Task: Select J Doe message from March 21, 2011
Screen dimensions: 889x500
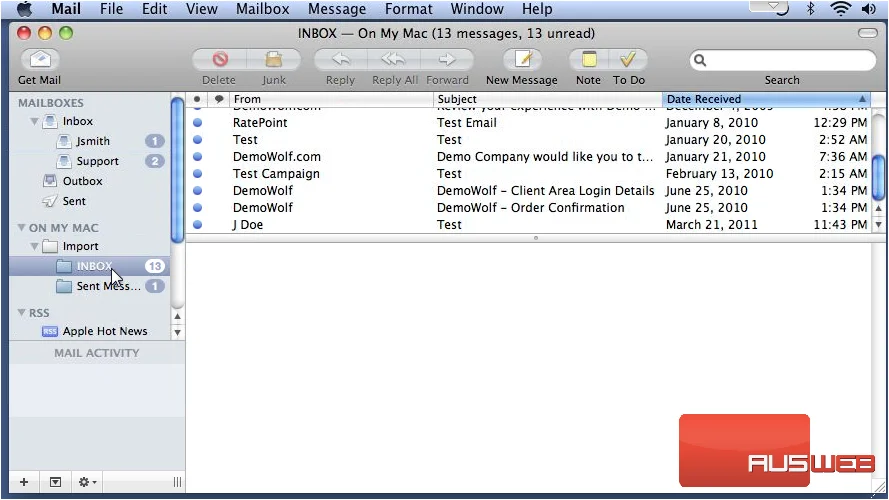Action: [x=530, y=224]
